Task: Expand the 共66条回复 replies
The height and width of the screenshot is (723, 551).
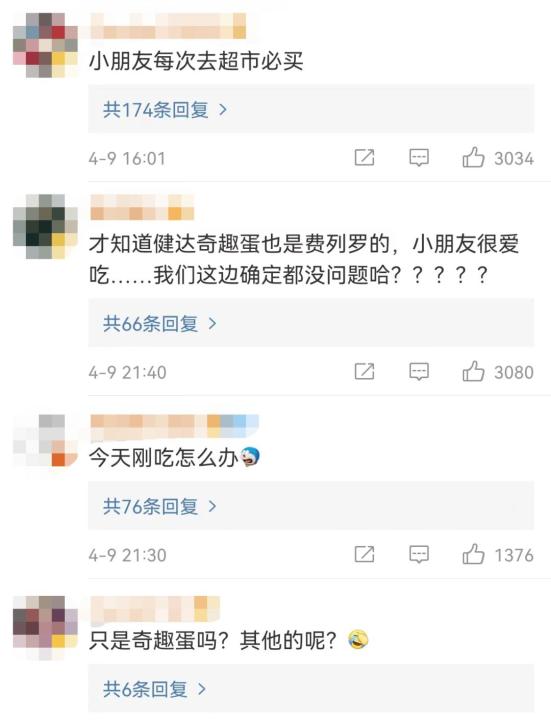Action: pyautogui.click(x=311, y=323)
